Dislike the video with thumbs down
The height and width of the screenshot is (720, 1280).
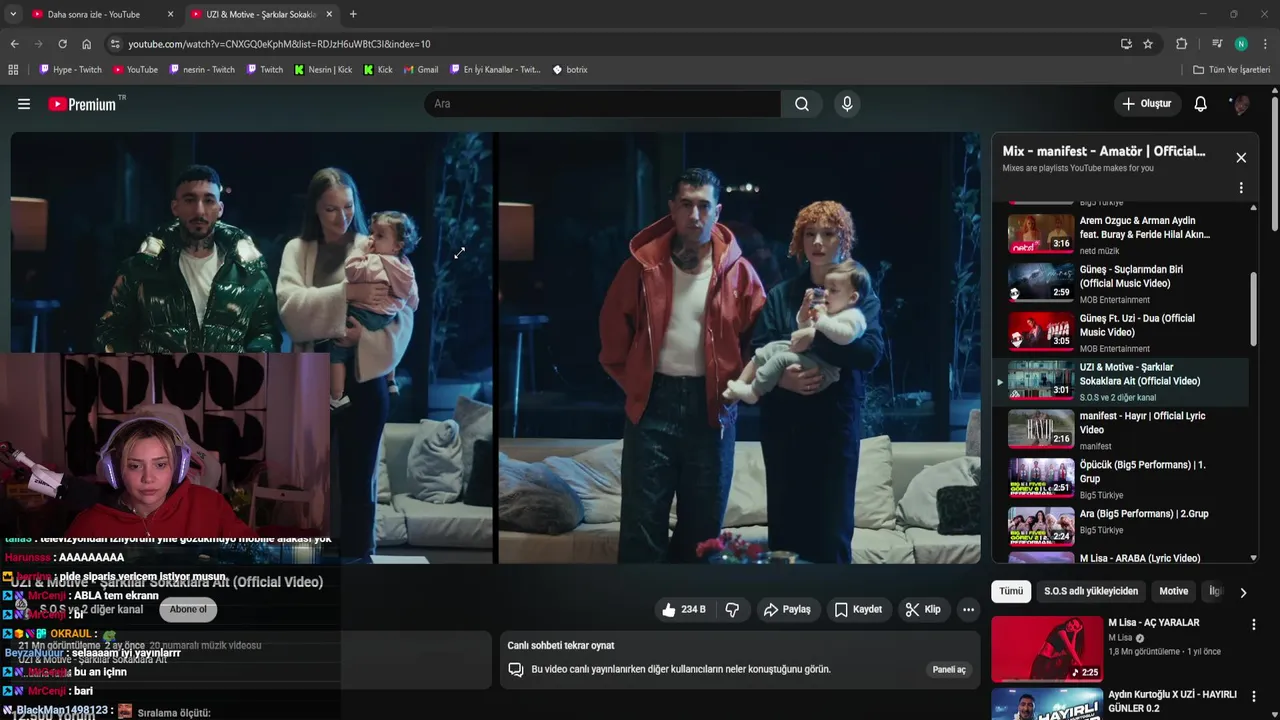pyautogui.click(x=732, y=609)
